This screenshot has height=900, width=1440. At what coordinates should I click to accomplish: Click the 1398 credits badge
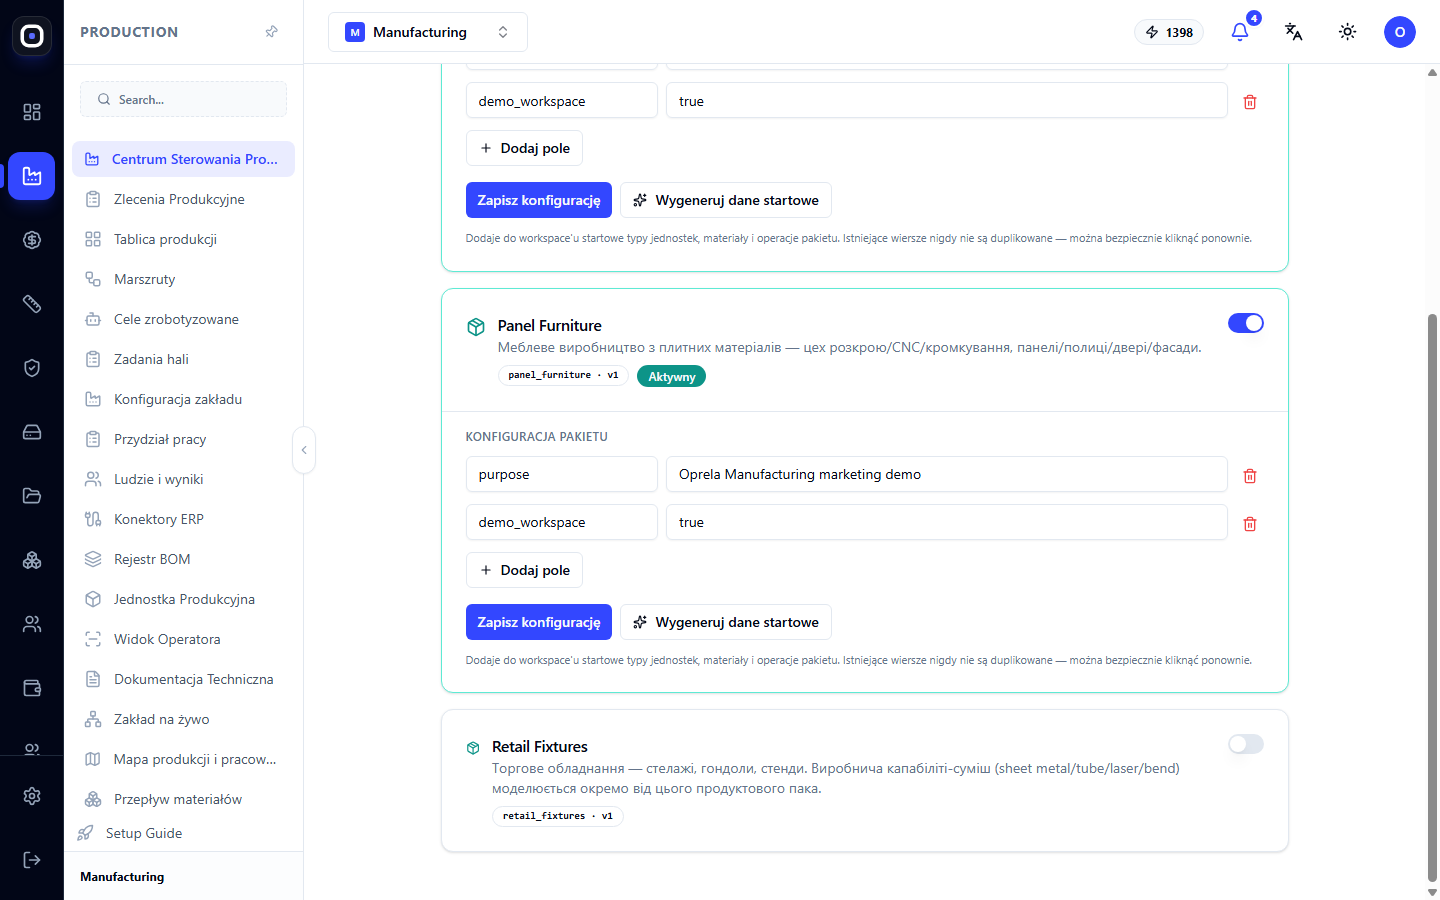(x=1169, y=32)
